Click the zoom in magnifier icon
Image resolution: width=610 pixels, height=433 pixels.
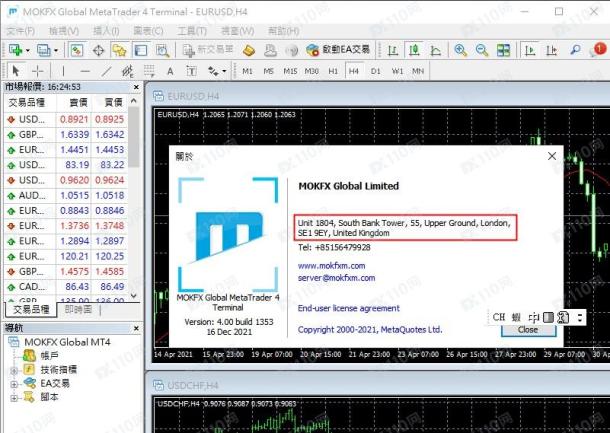460,50
